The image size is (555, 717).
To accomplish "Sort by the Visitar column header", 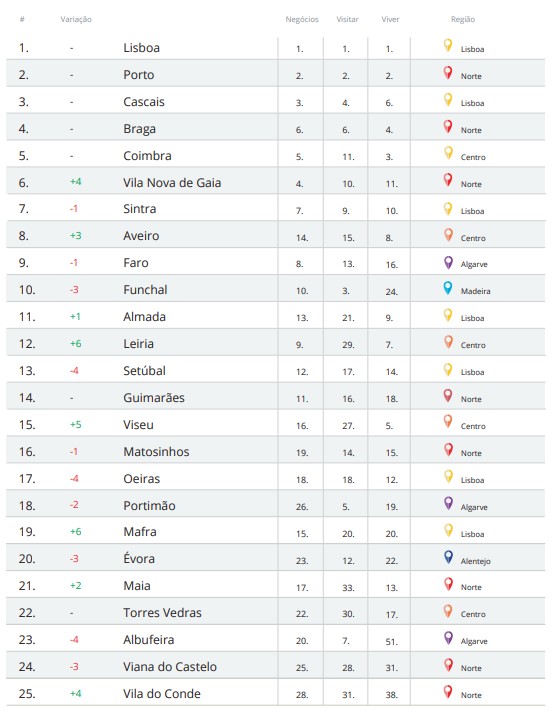I will [347, 19].
